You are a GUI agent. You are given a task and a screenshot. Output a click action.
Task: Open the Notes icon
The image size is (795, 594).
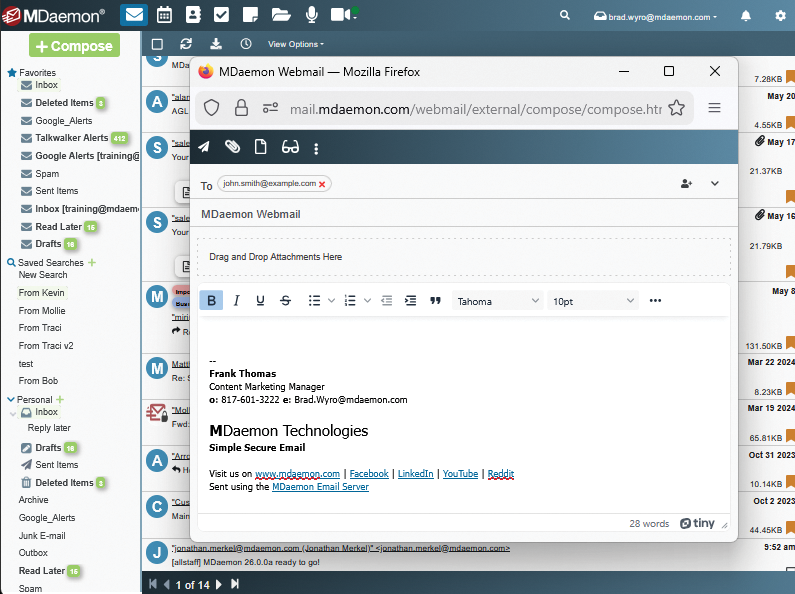point(250,15)
